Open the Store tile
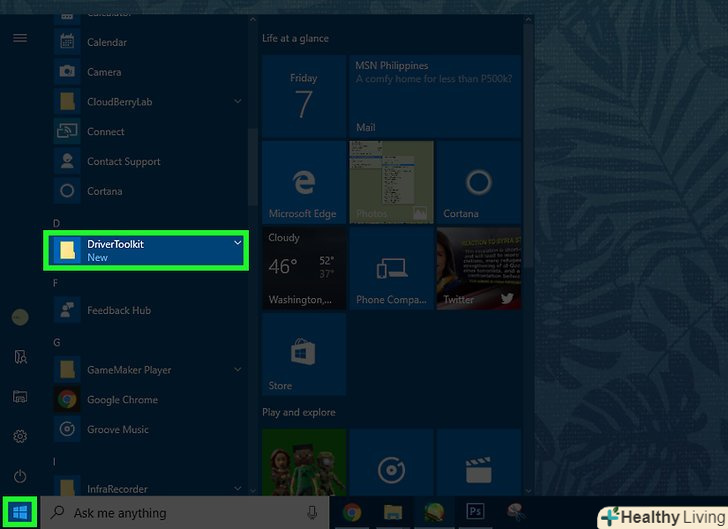 304,354
